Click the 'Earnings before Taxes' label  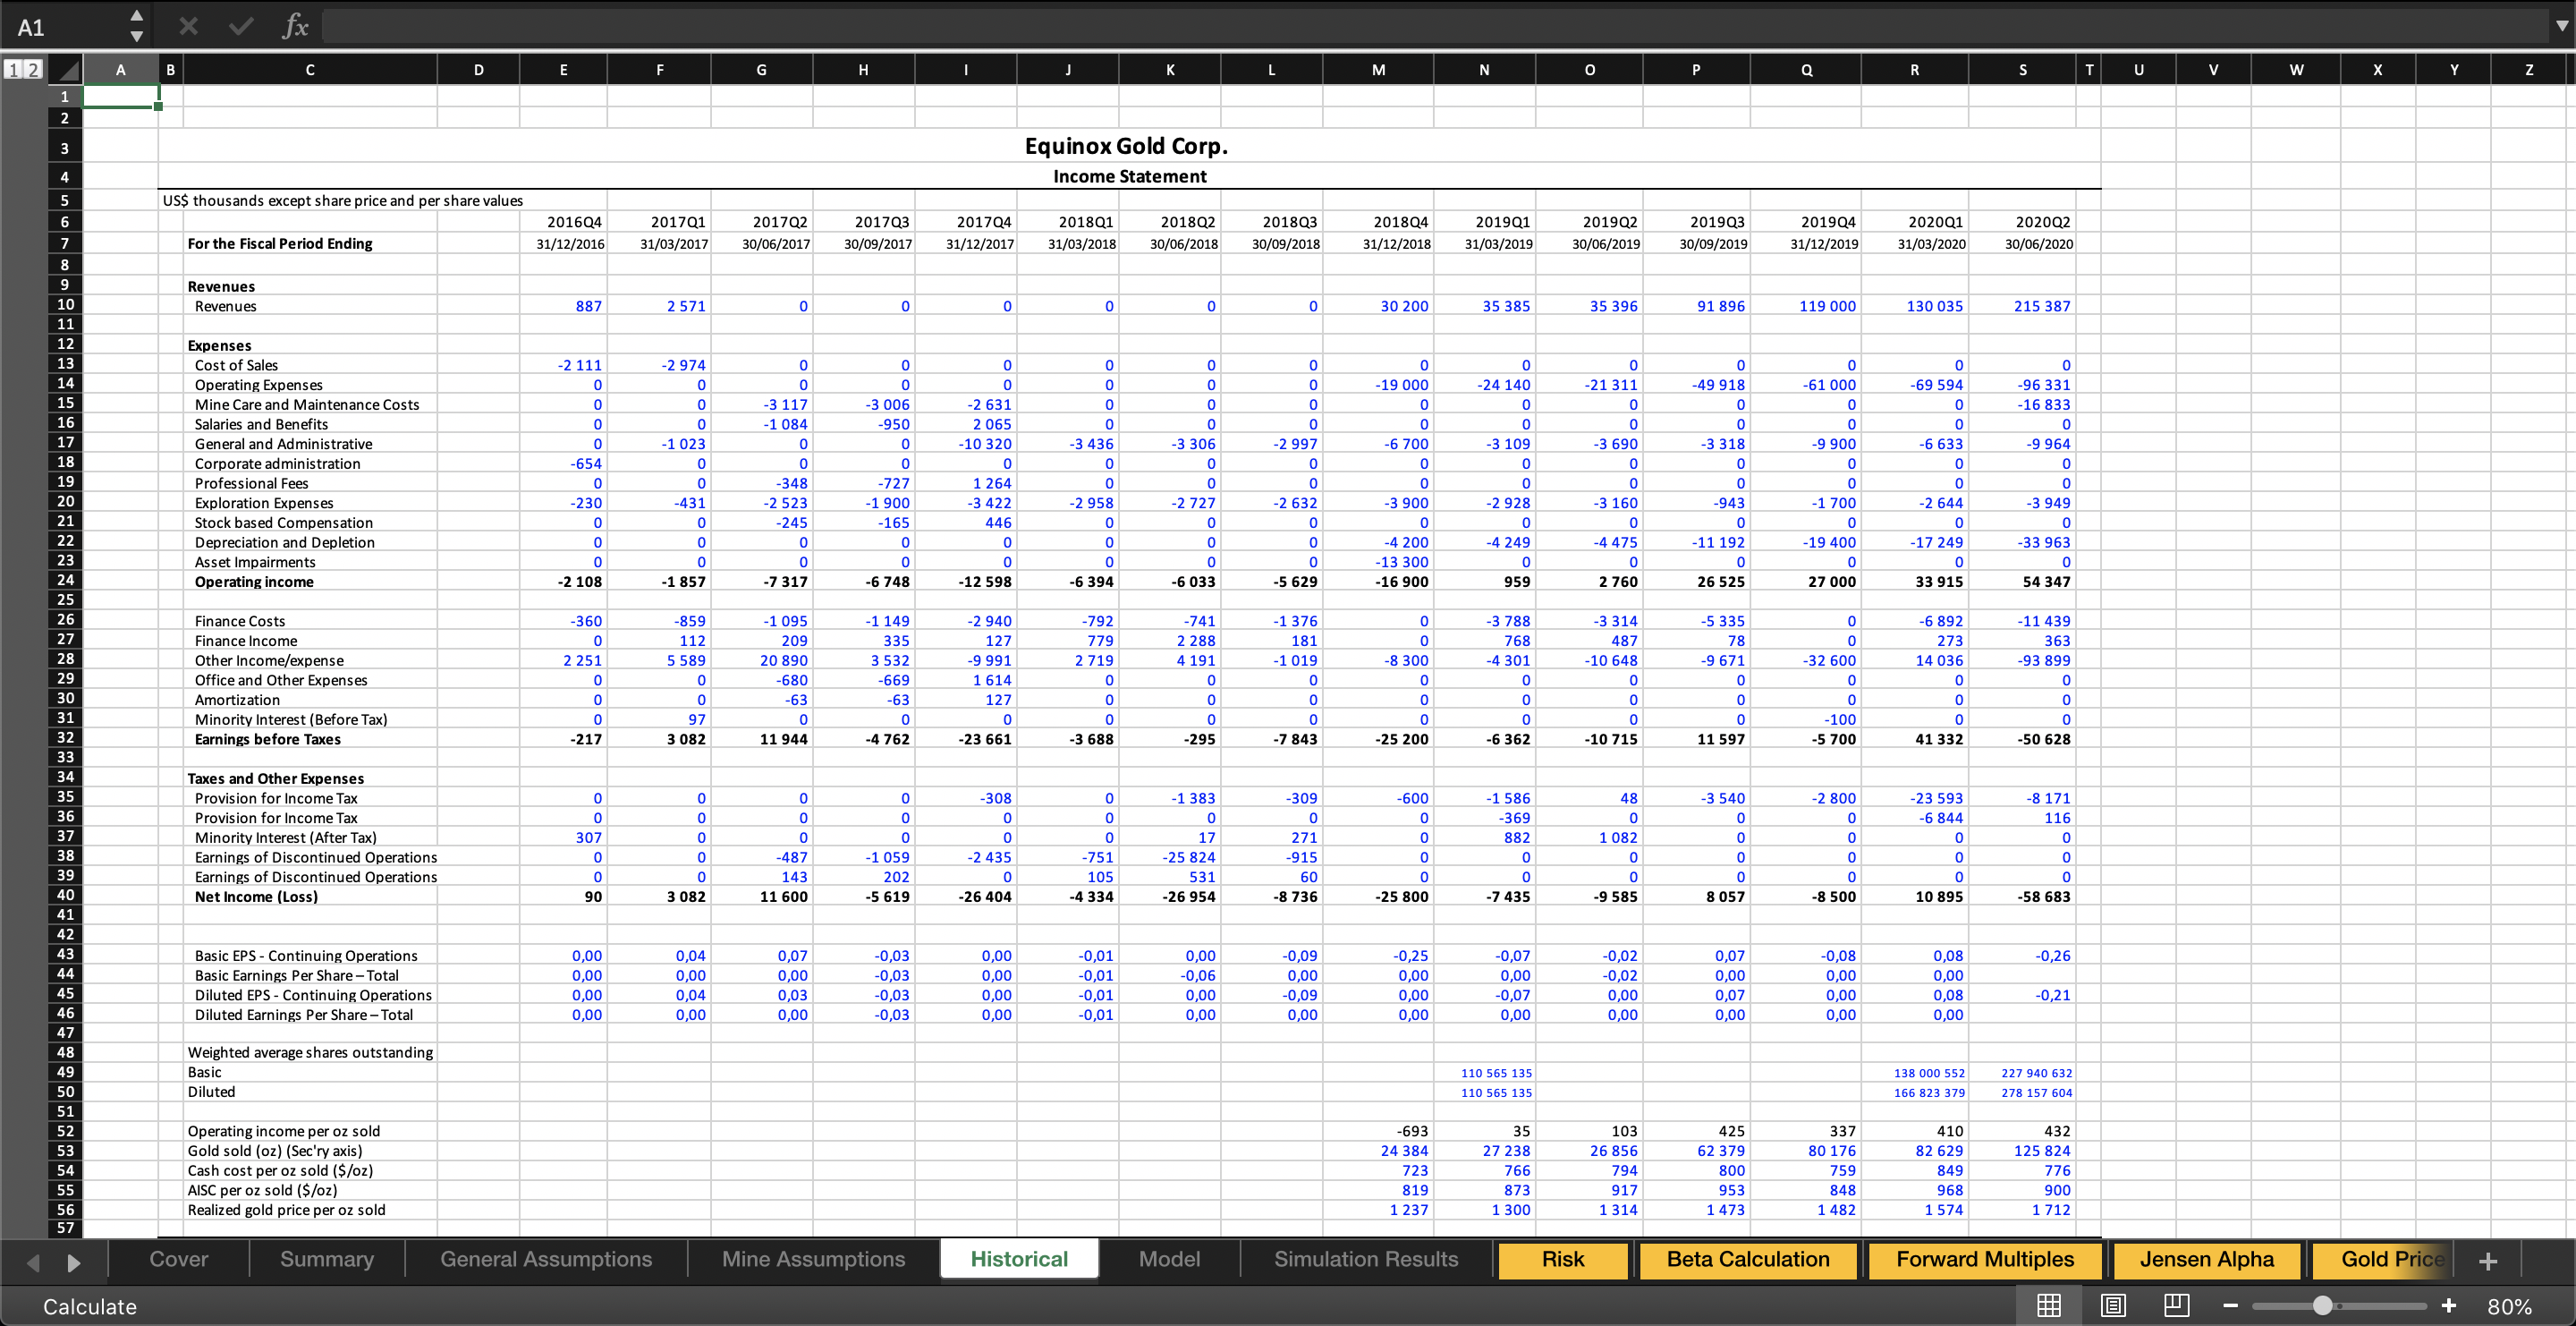(268, 739)
